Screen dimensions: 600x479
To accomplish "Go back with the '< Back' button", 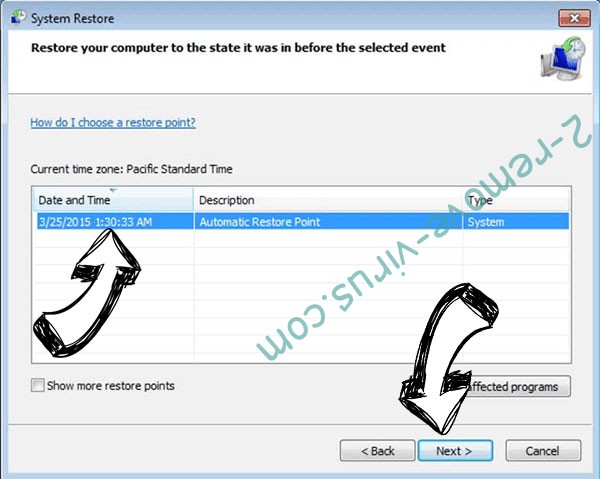I will pos(377,451).
